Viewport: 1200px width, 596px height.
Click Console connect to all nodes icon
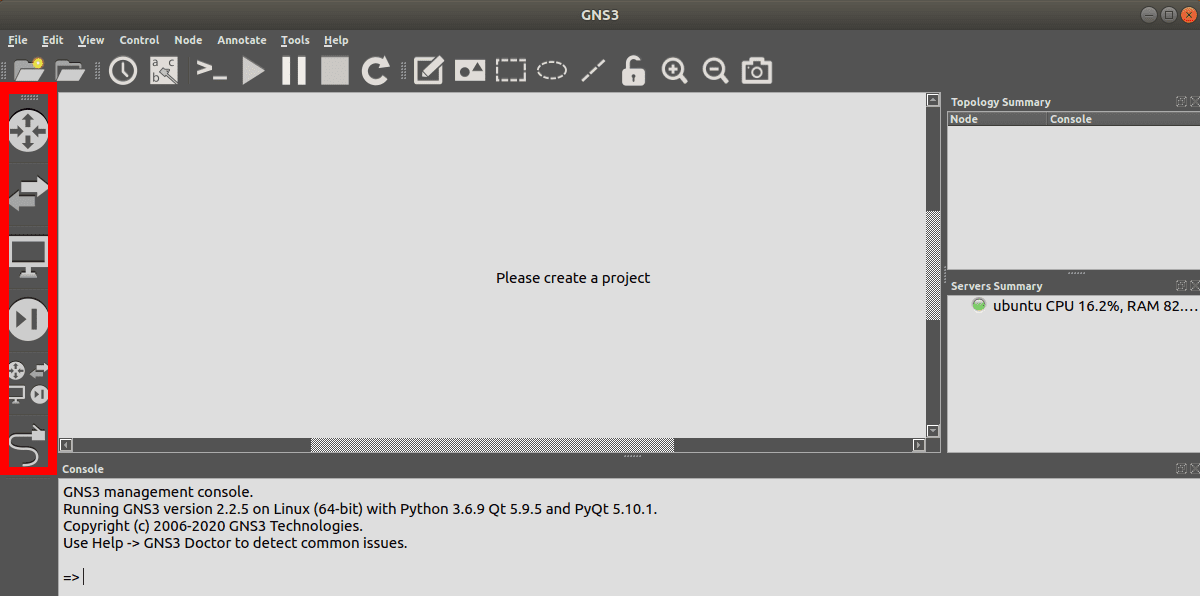click(211, 70)
